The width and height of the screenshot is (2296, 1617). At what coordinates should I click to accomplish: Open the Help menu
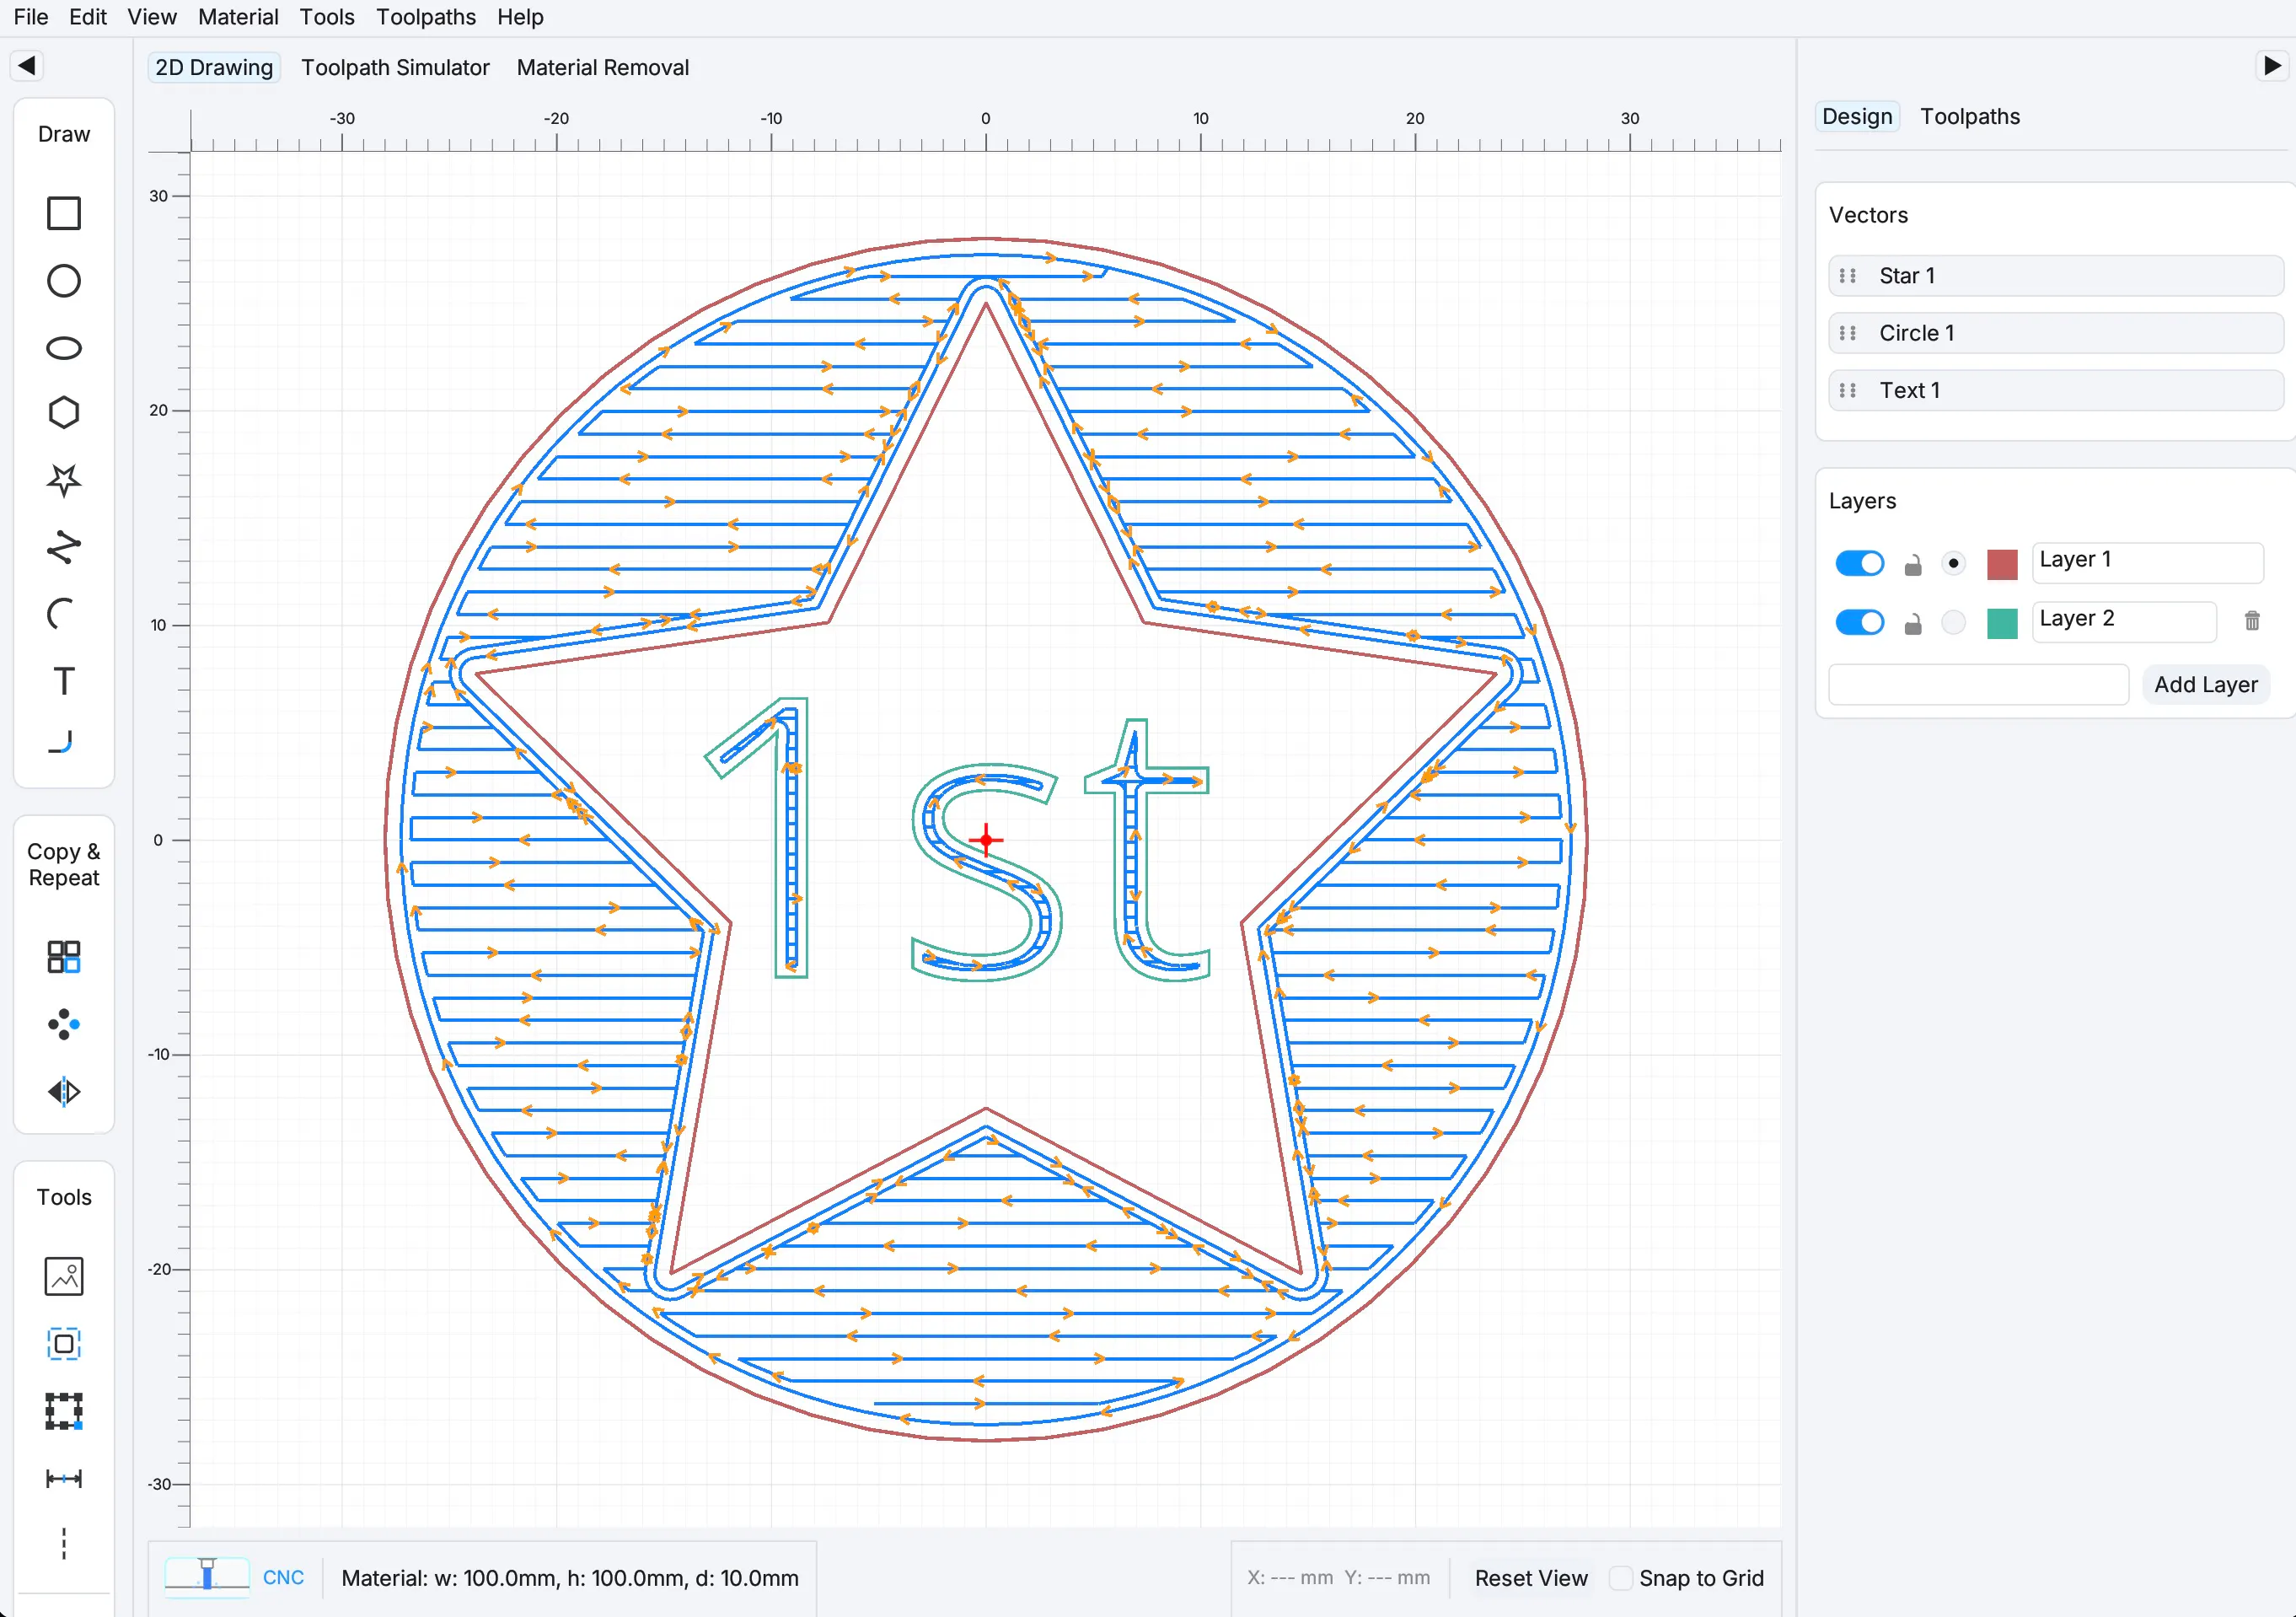pos(520,17)
